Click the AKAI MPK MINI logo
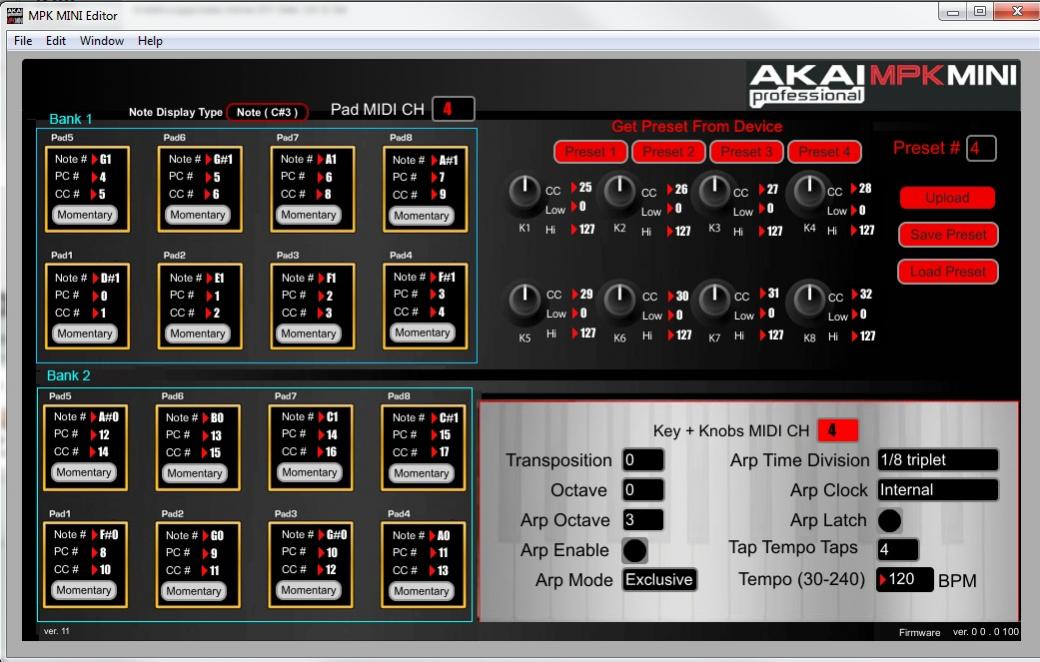Viewport: 1040px width, 662px height. pos(882,85)
